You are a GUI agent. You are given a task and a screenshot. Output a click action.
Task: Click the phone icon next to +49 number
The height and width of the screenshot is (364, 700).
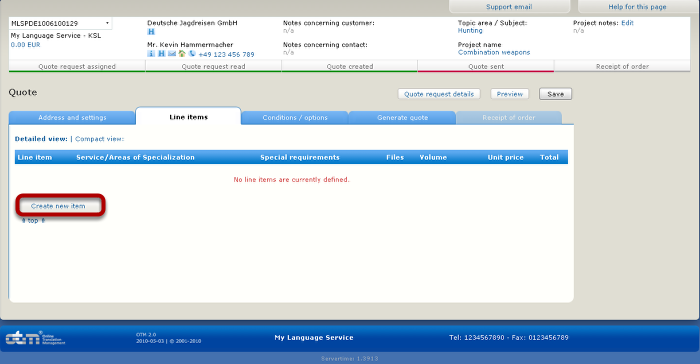tap(192, 54)
